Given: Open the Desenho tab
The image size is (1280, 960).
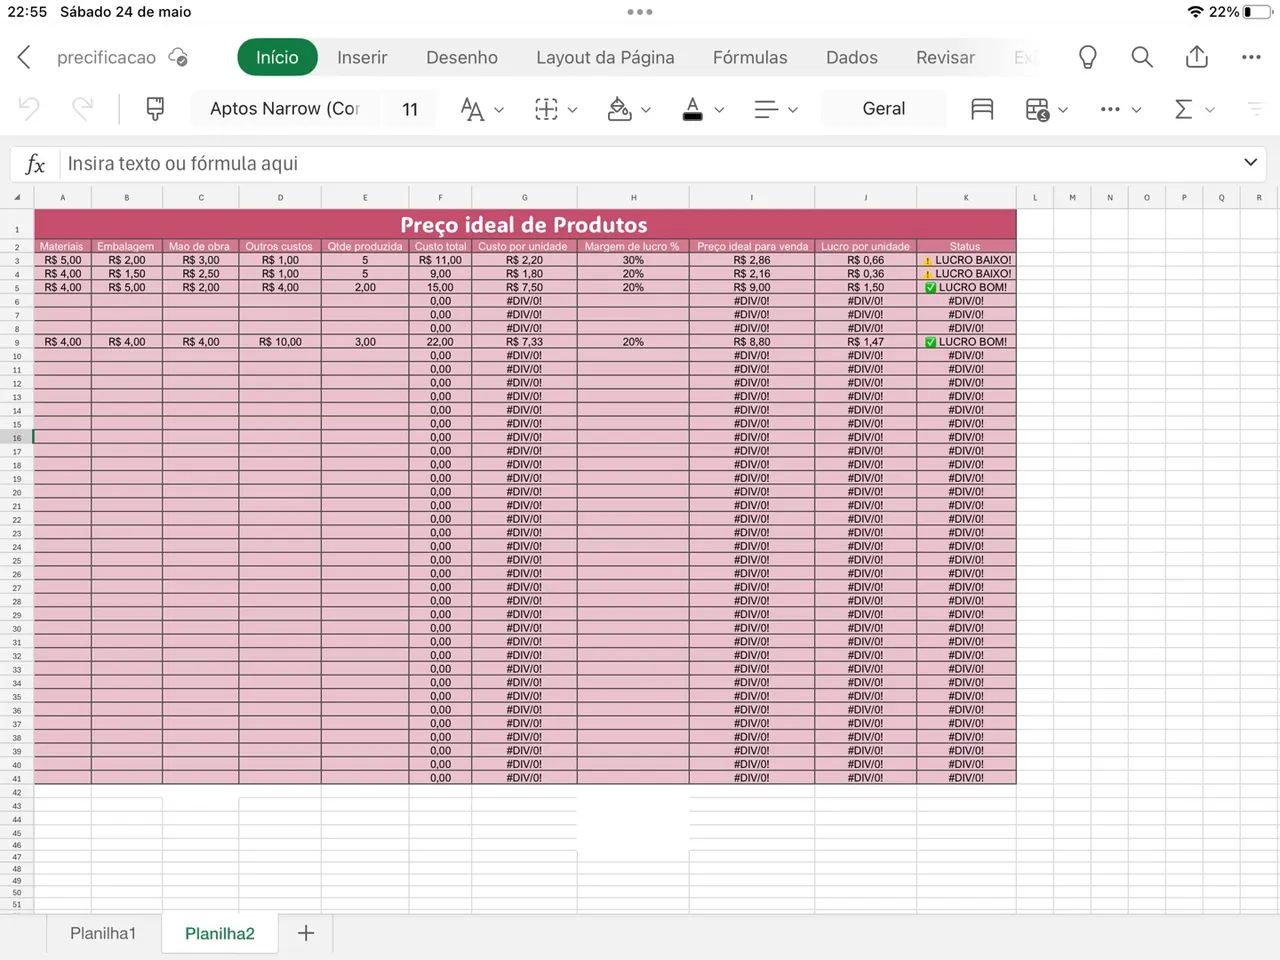Looking at the screenshot, I should (462, 57).
